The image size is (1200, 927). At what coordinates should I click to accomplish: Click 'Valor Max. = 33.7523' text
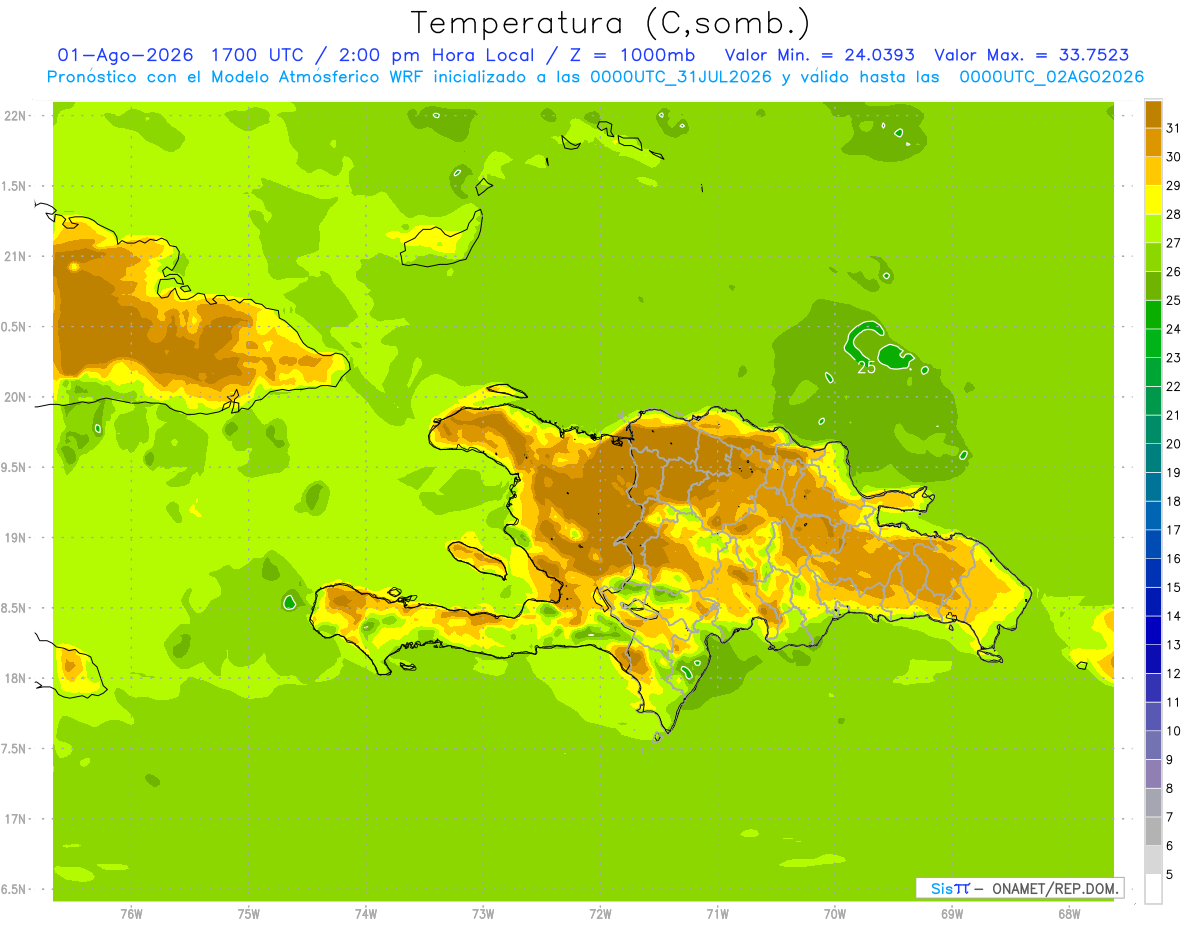1031,55
